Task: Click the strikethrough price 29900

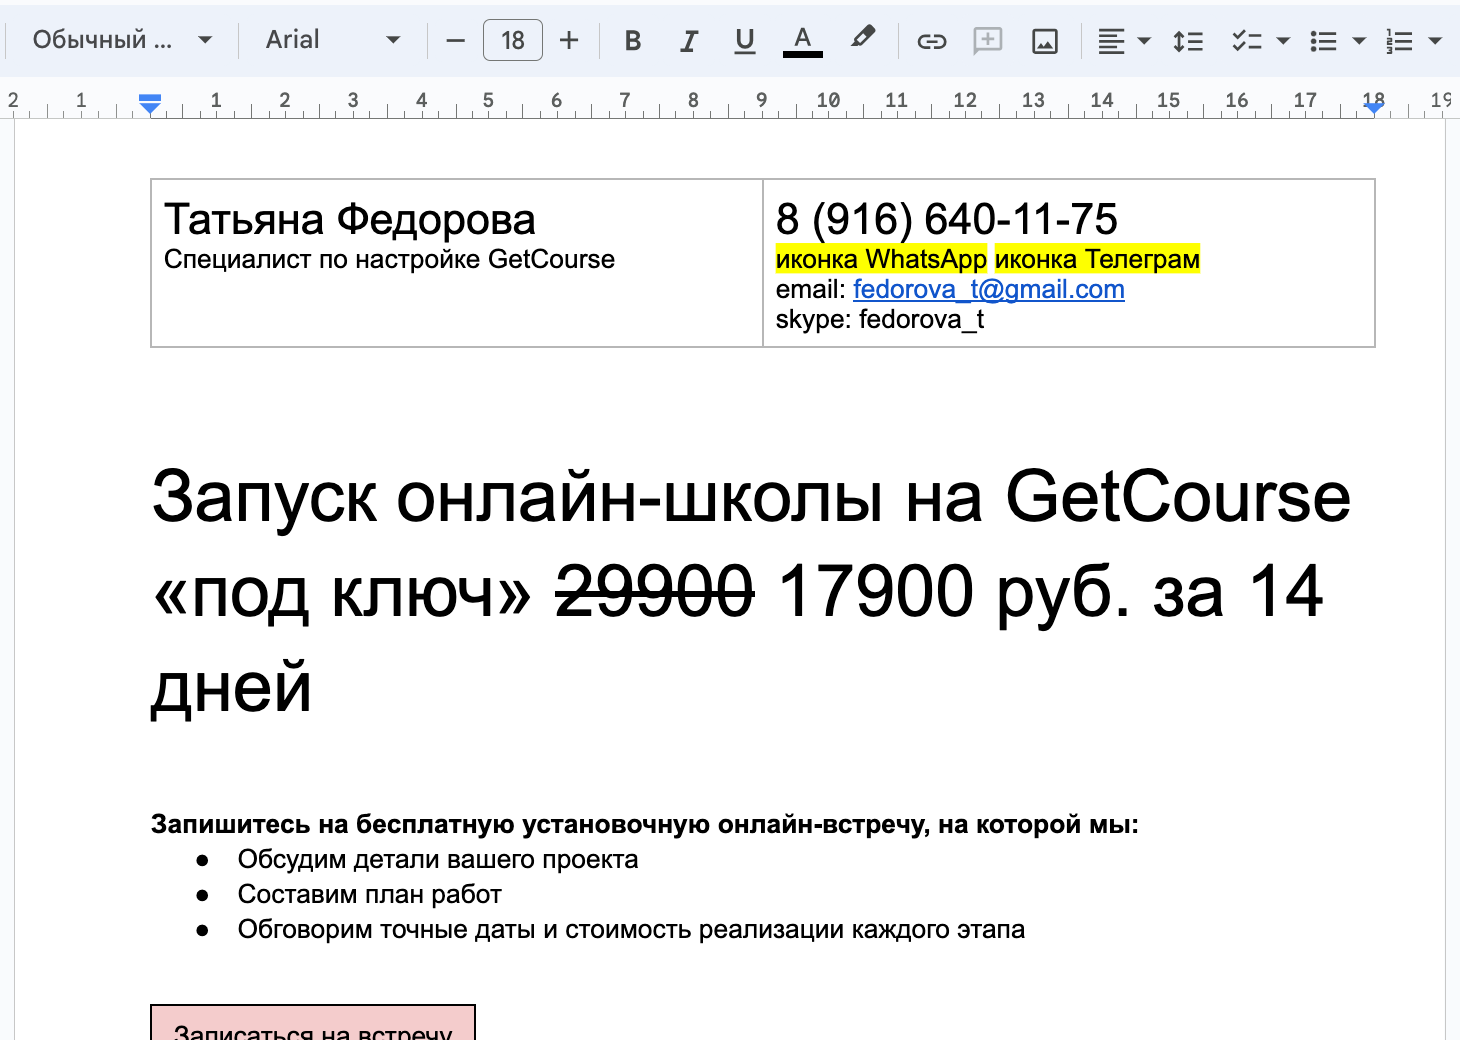Action: (654, 591)
